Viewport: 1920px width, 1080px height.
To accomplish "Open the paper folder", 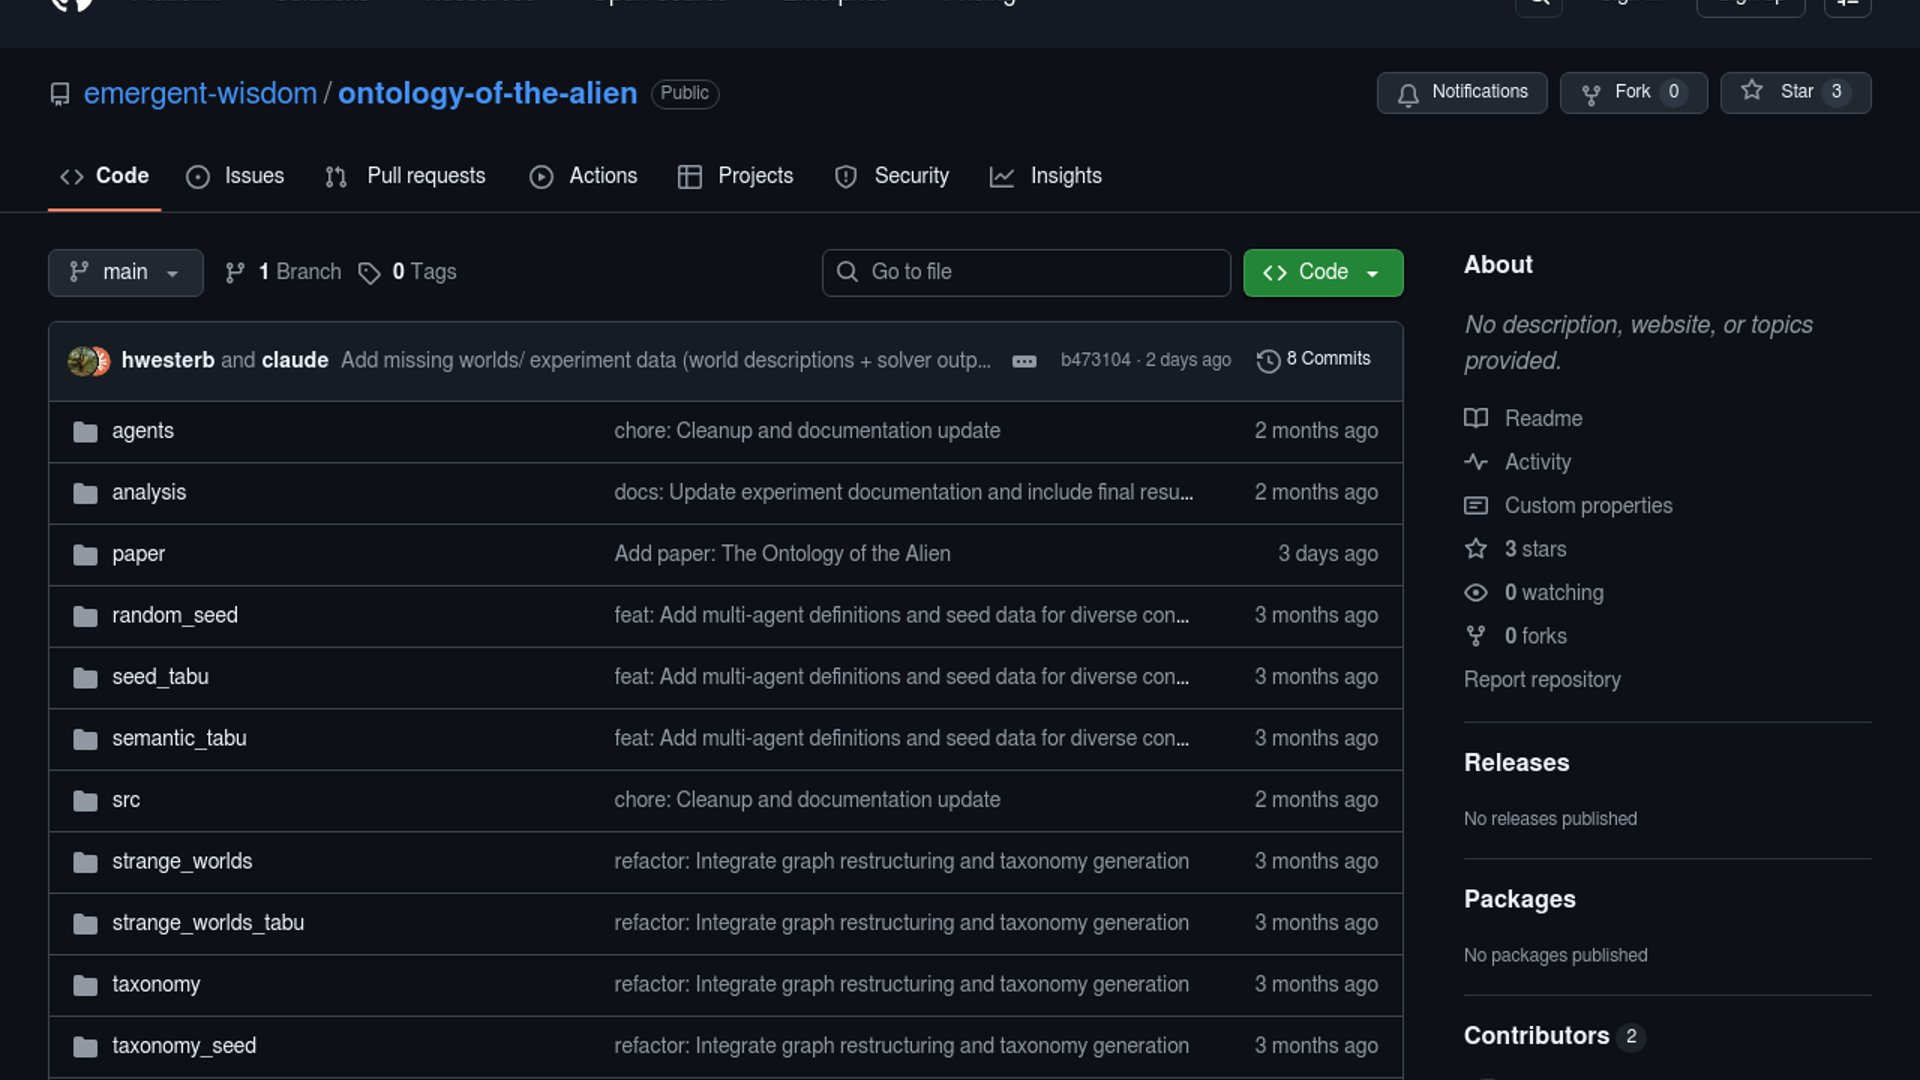I will (138, 554).
